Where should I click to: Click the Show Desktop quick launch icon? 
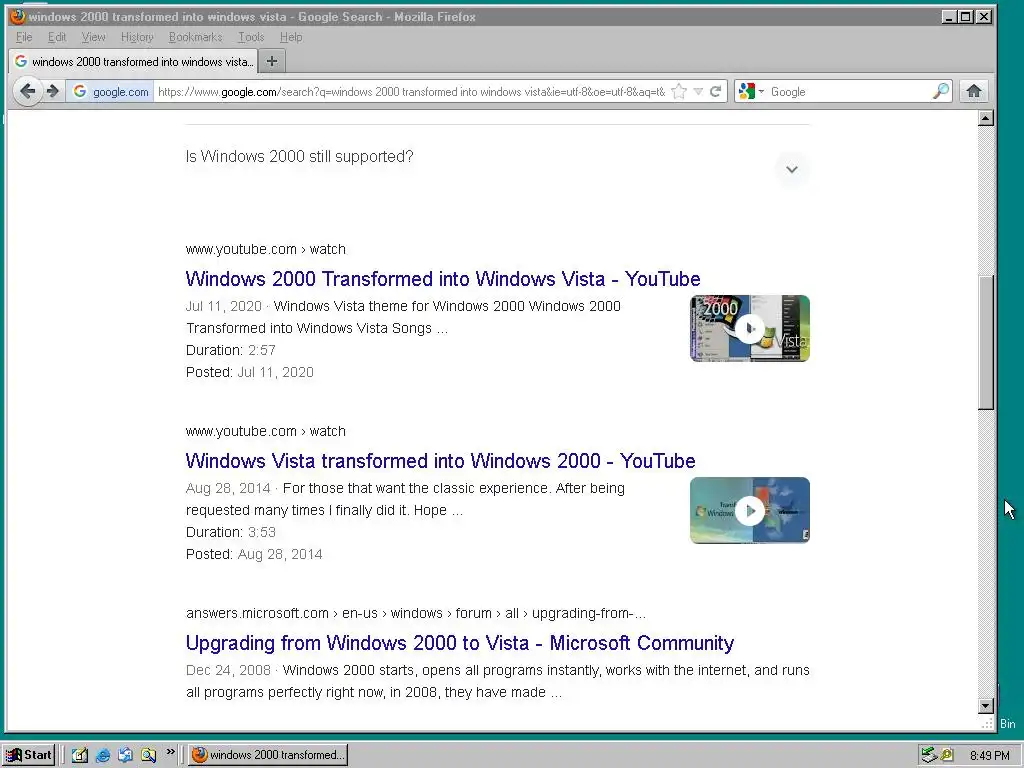point(80,755)
